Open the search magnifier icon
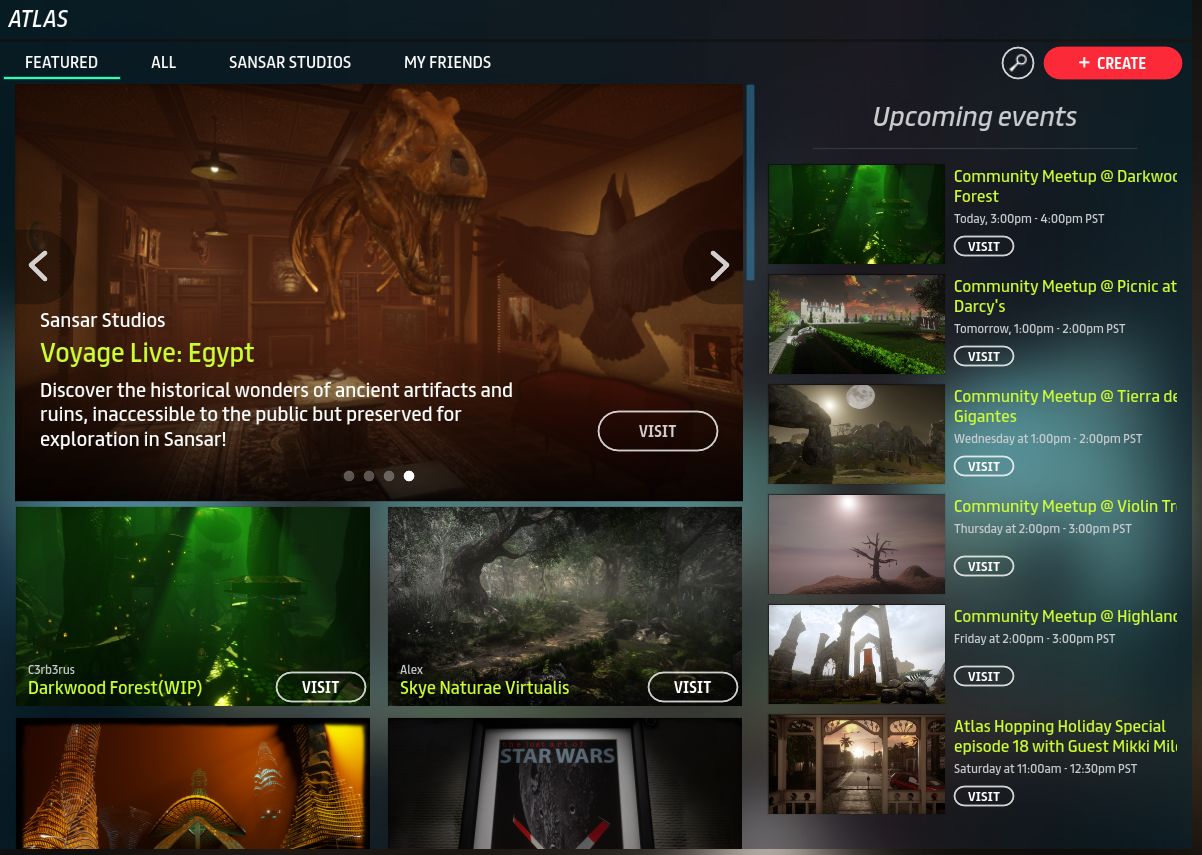 click(x=1017, y=63)
